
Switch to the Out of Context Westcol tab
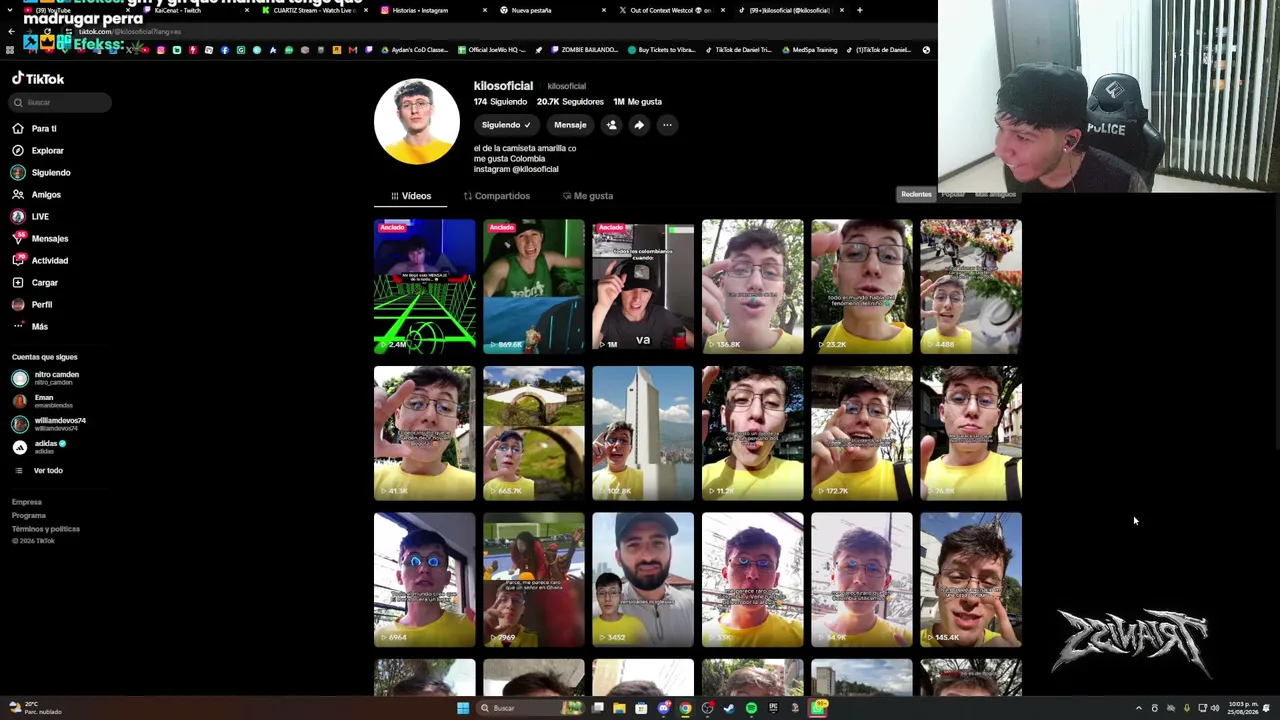(671, 10)
